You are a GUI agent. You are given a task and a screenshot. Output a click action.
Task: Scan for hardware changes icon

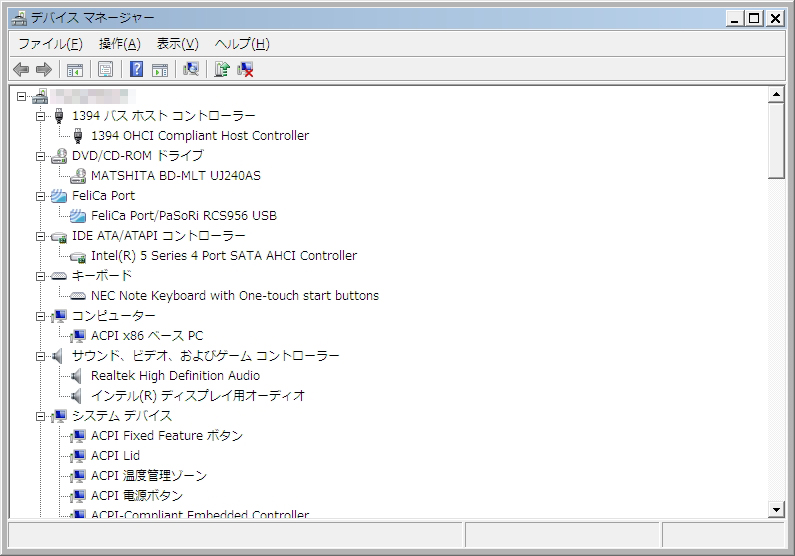pos(191,69)
